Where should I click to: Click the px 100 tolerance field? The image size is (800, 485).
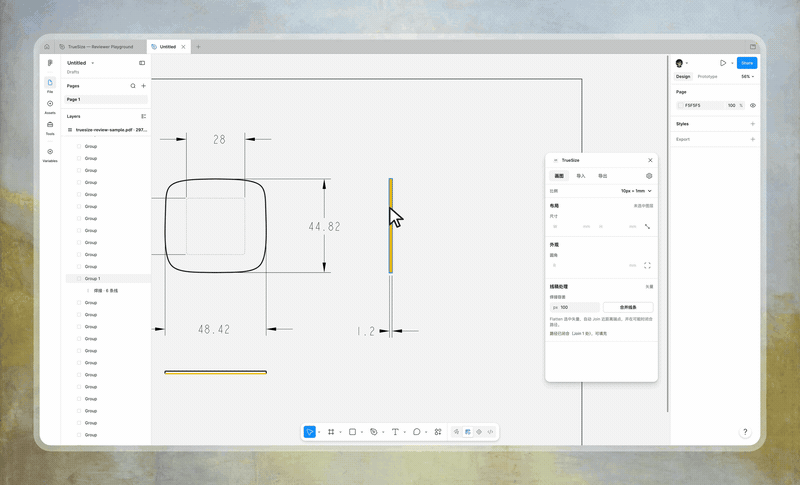click(x=575, y=308)
